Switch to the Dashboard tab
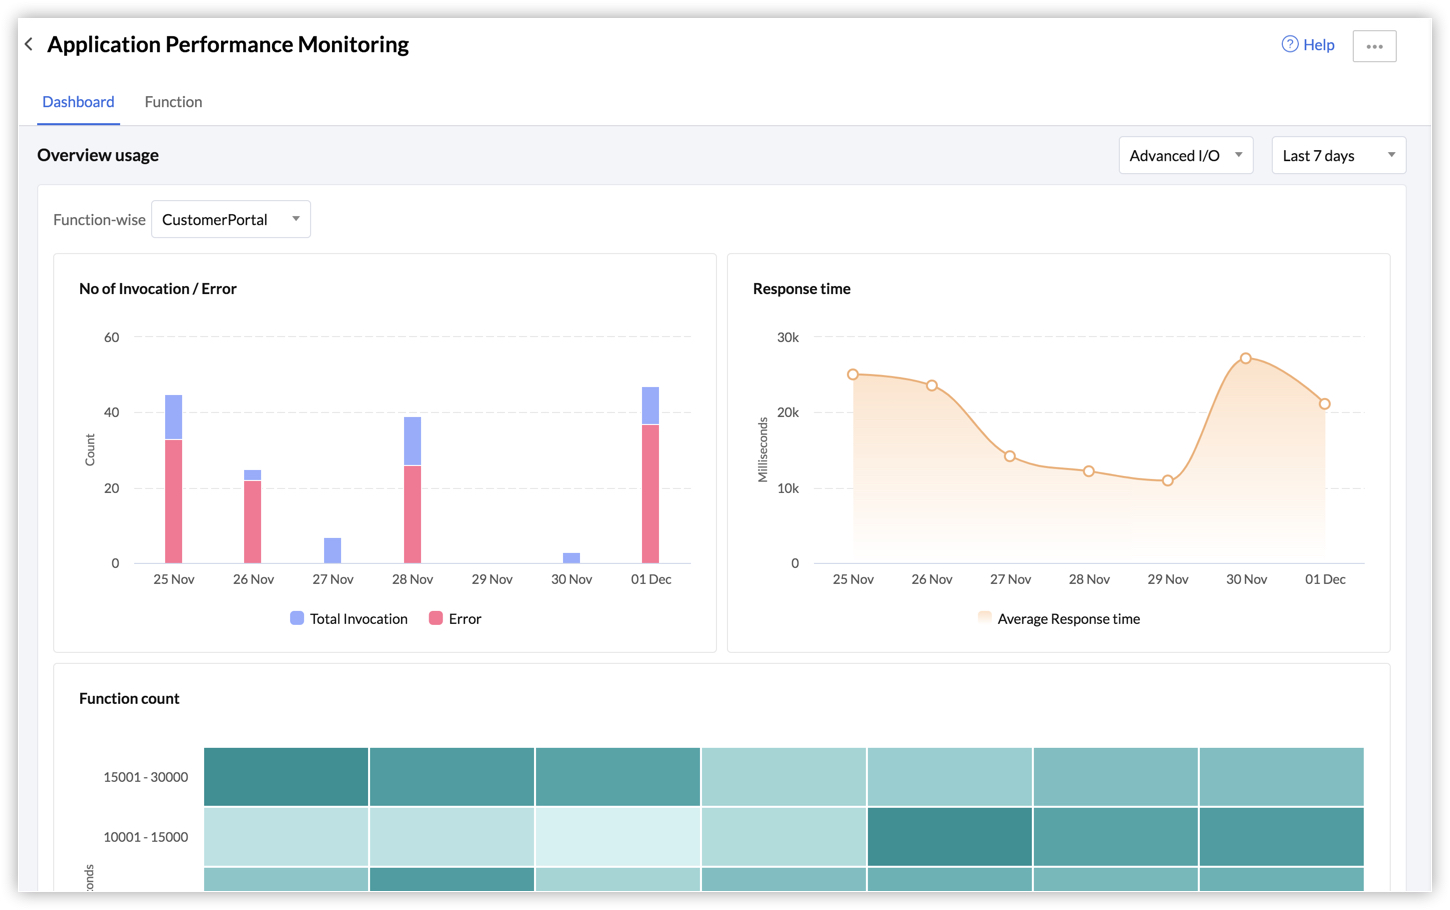This screenshot has height=910, width=1450. [x=78, y=102]
